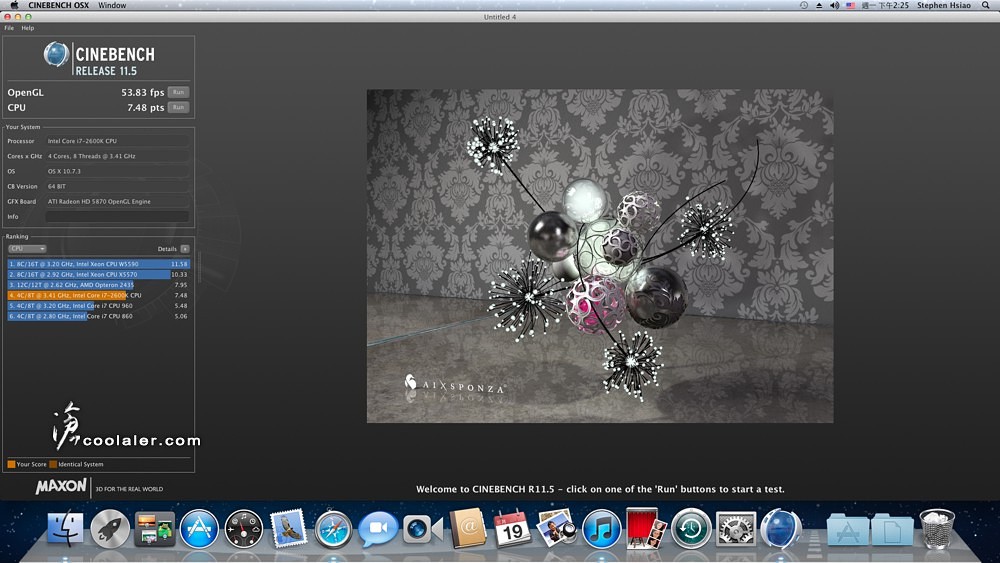
Task: Open the CPU ranking type dropdown
Action: click(27, 249)
